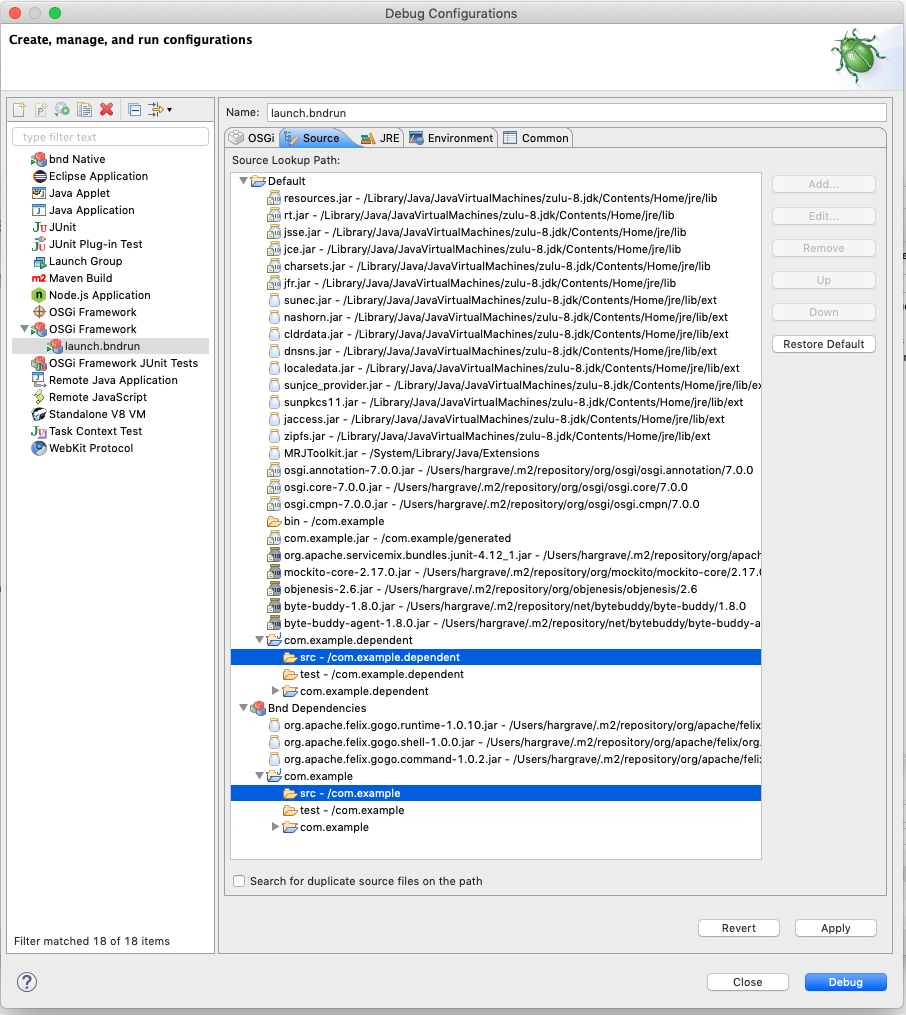Delete the selected launch configuration
The width and height of the screenshot is (906, 1015).
[108, 109]
